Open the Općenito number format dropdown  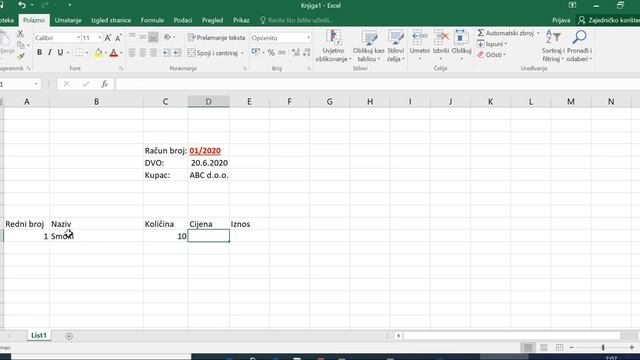[308, 38]
